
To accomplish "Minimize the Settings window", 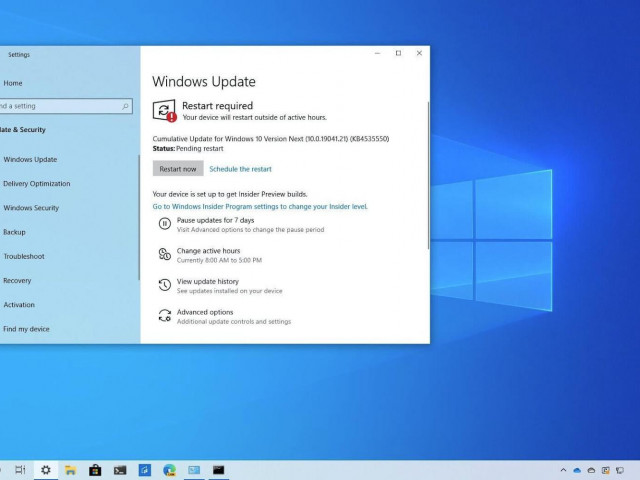I will pos(378,53).
